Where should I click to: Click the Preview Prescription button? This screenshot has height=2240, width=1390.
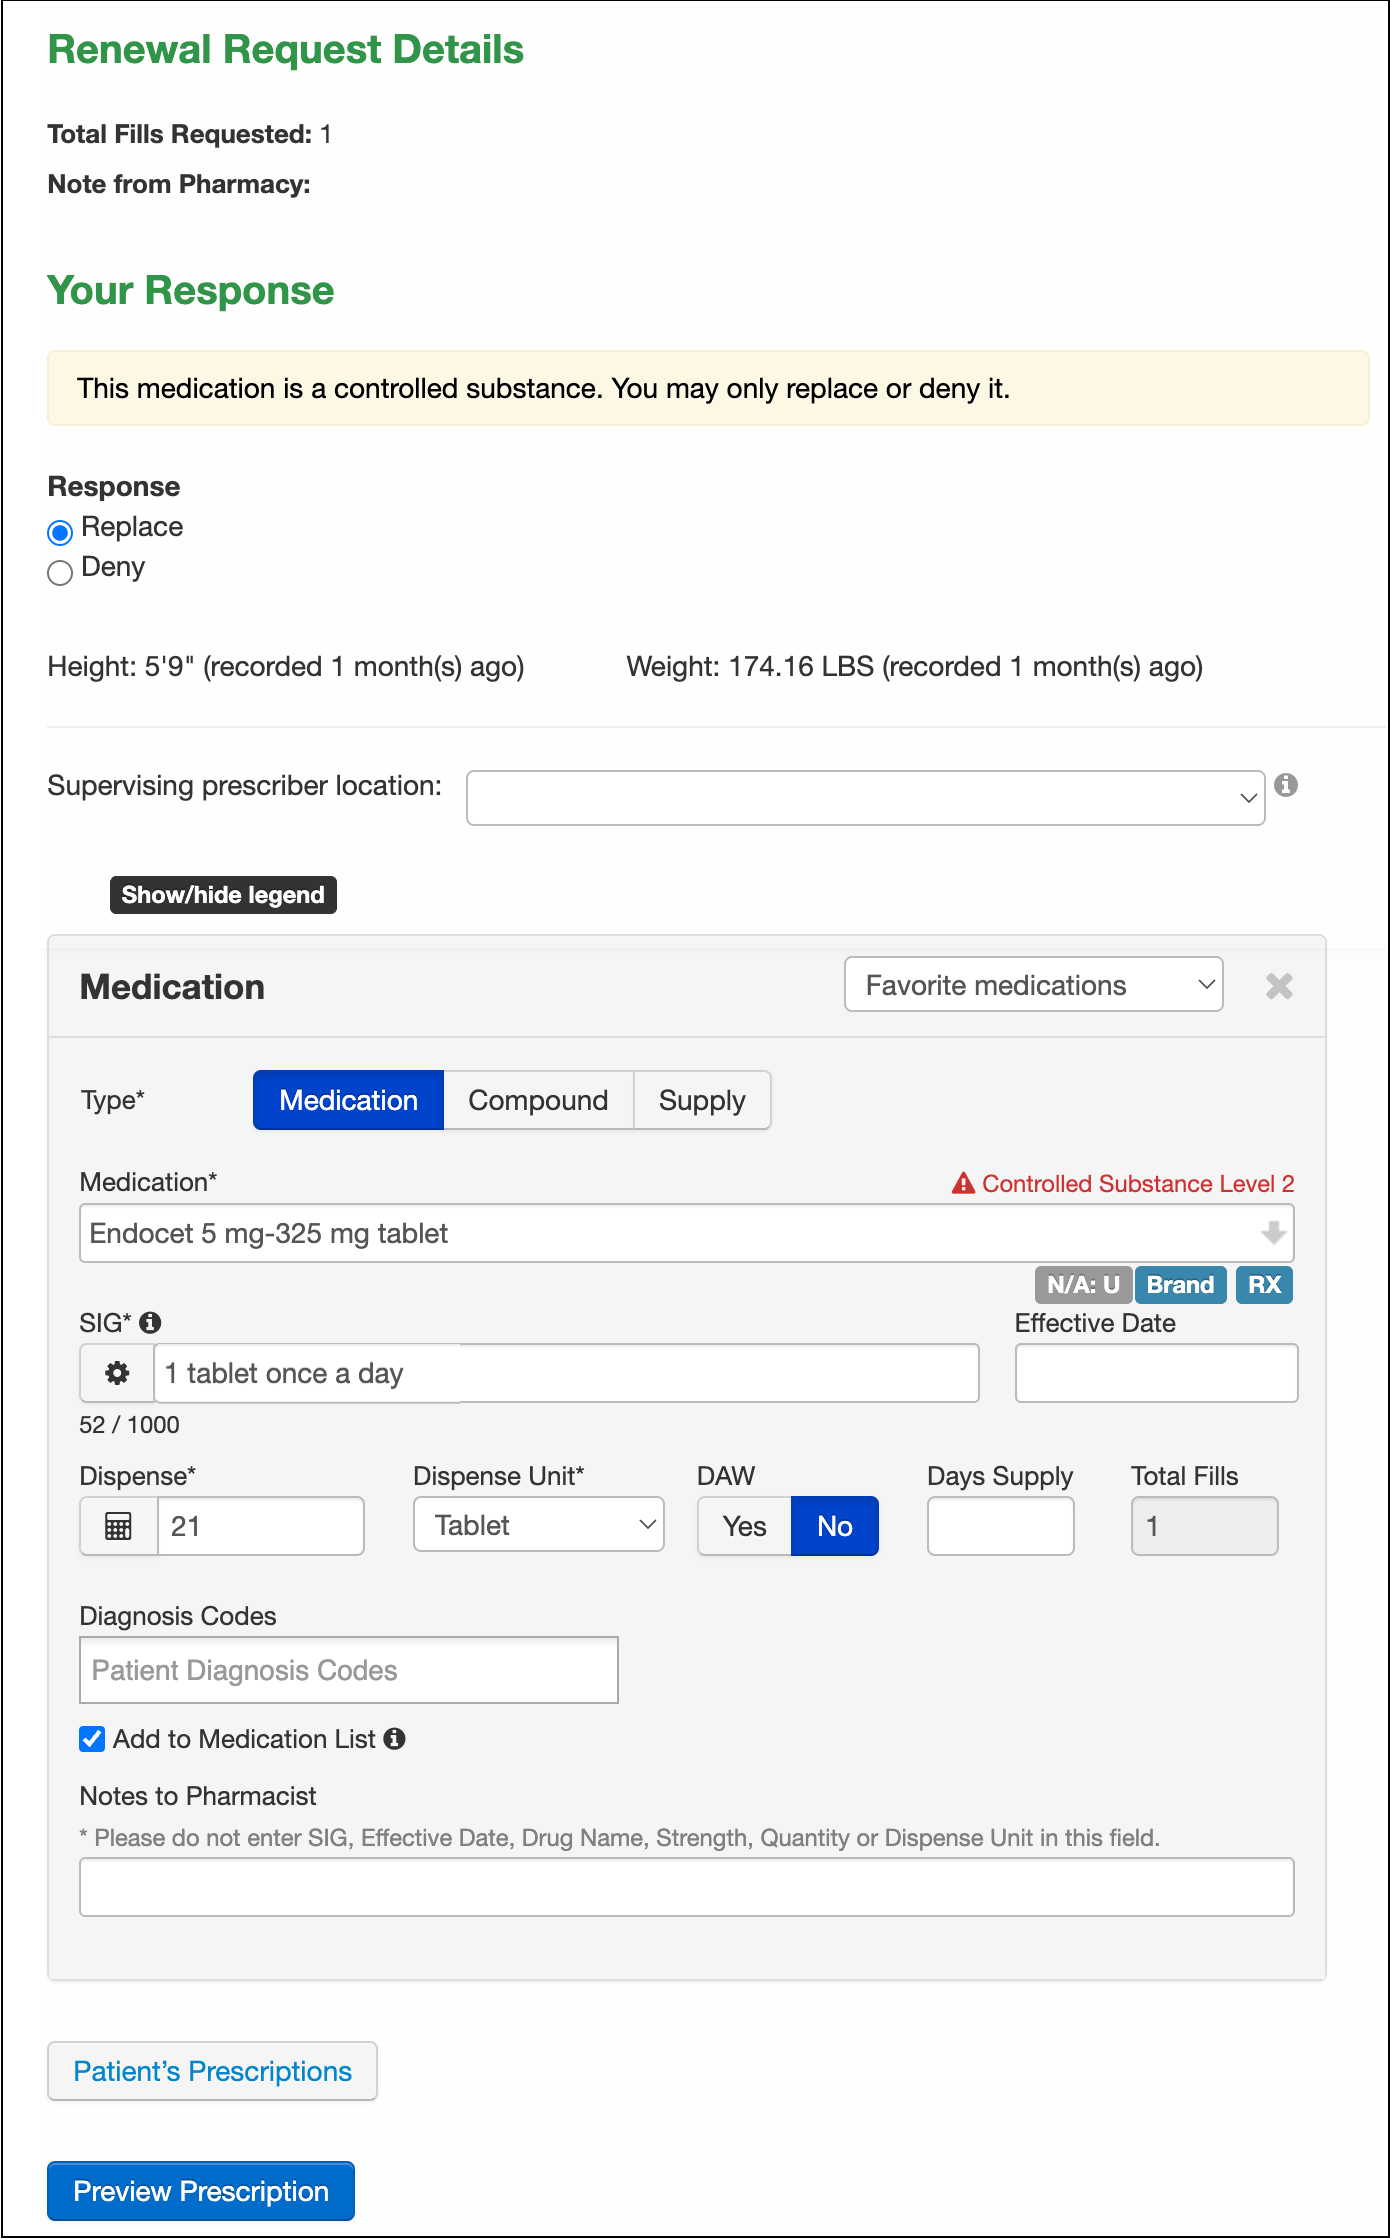pyautogui.click(x=201, y=2190)
